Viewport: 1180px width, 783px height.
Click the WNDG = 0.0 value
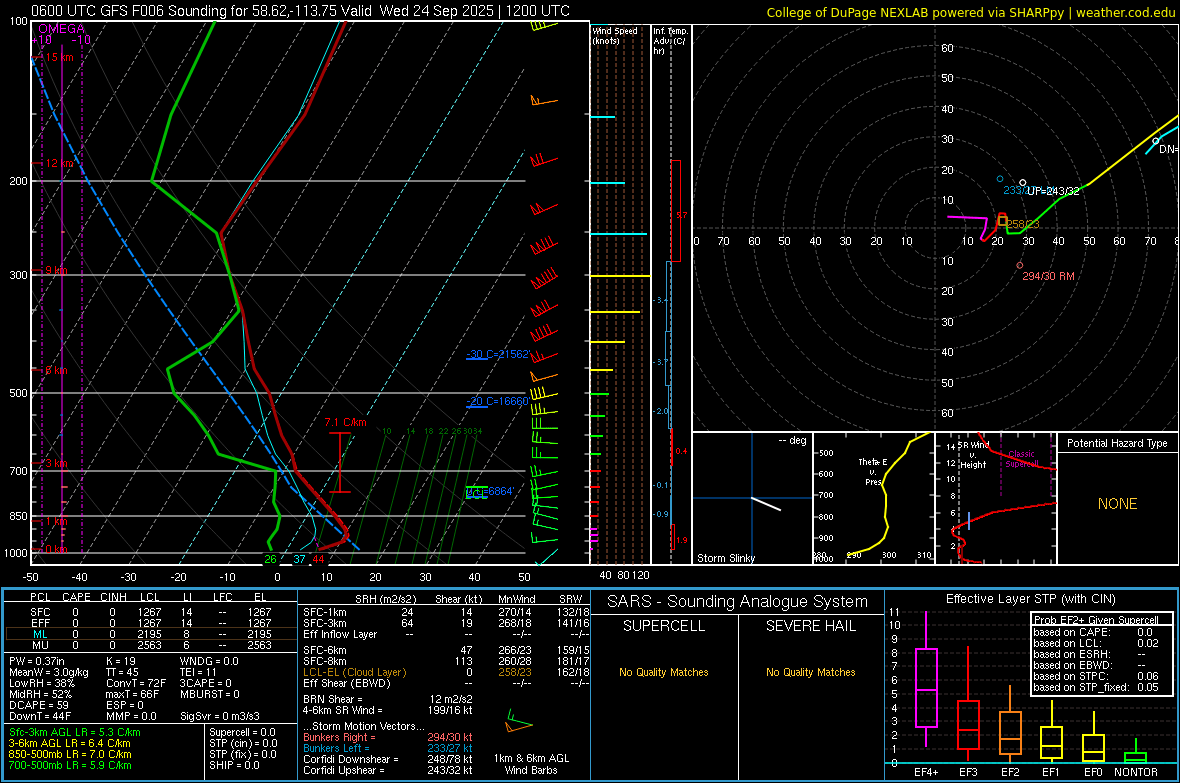[x=209, y=661]
